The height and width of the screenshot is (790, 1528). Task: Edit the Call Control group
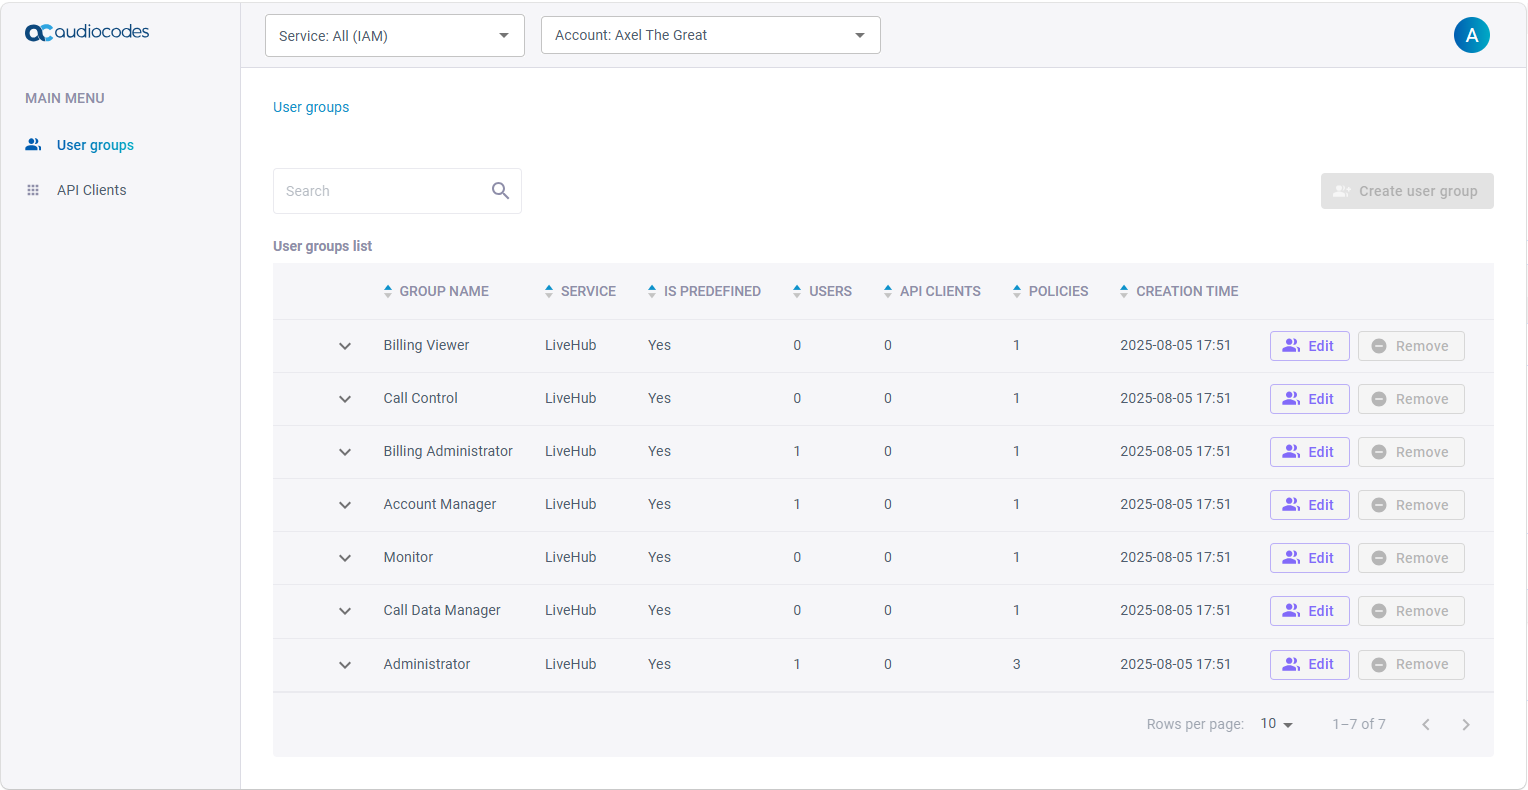(1309, 399)
